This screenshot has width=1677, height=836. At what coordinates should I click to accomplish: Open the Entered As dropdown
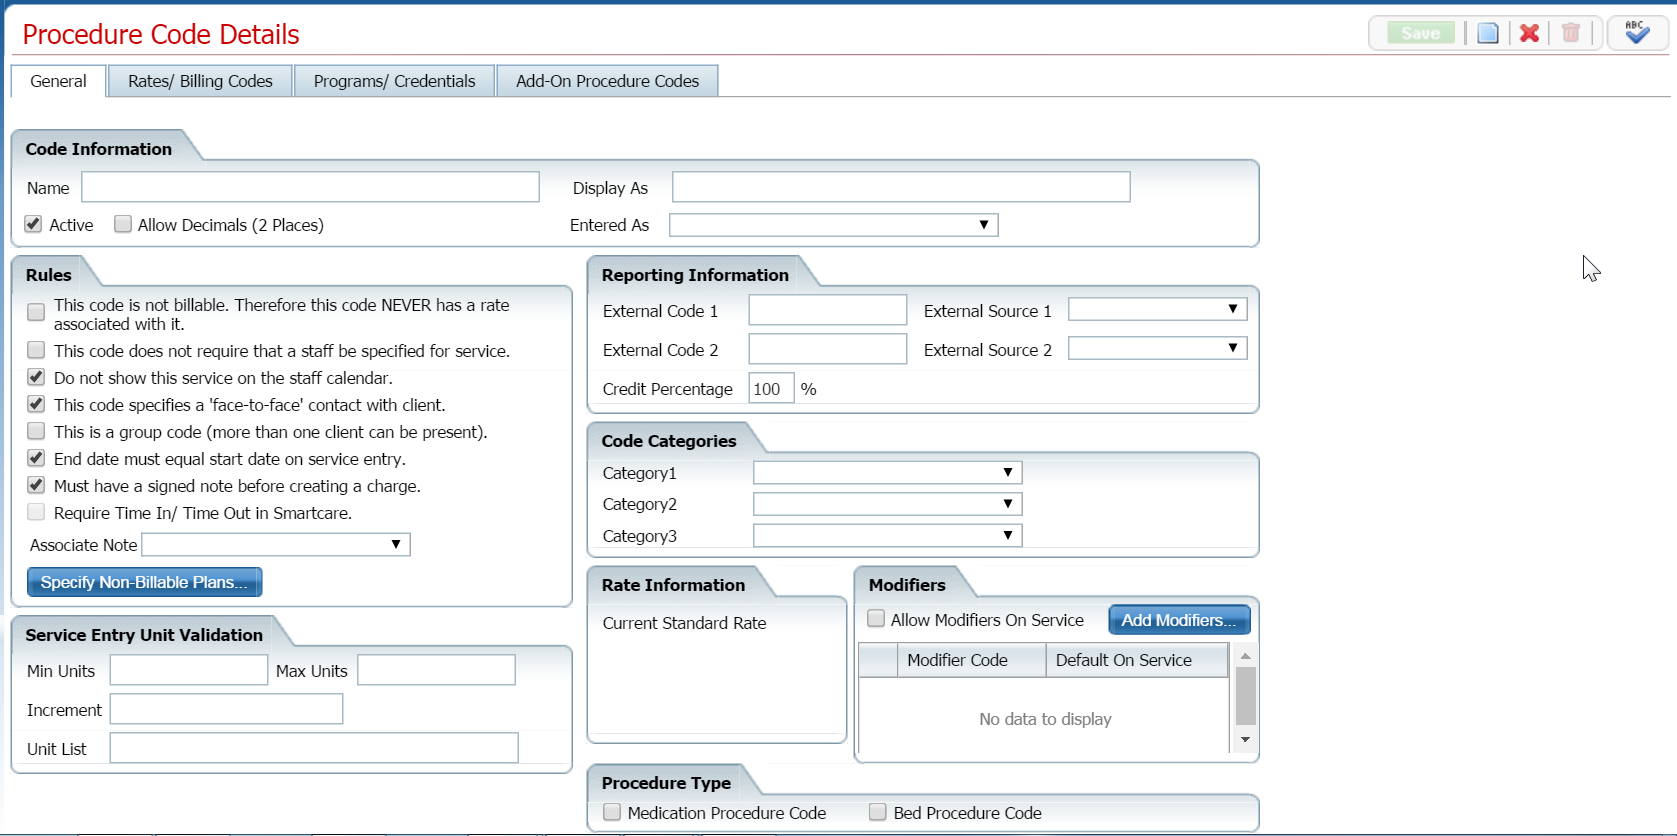coord(834,225)
